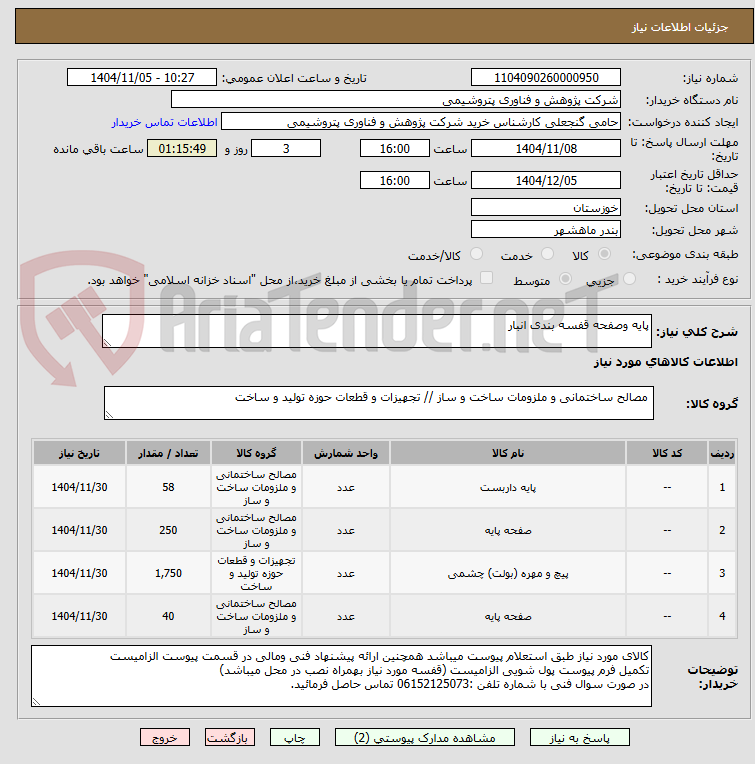
Task: Click the تجهیزات و قطعات حوزه تولید group cell
Action: (x=256, y=573)
